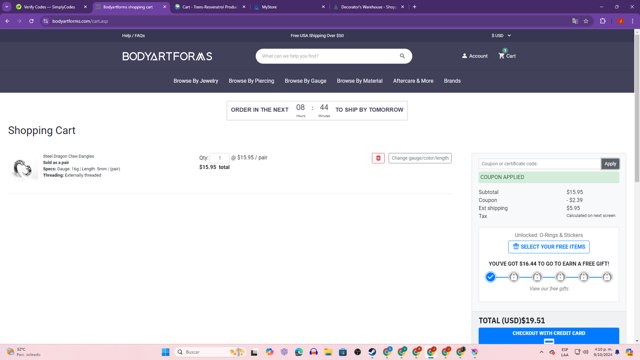
Task: Close the Bodyartforms shopping cart tab
Action: (x=164, y=7)
